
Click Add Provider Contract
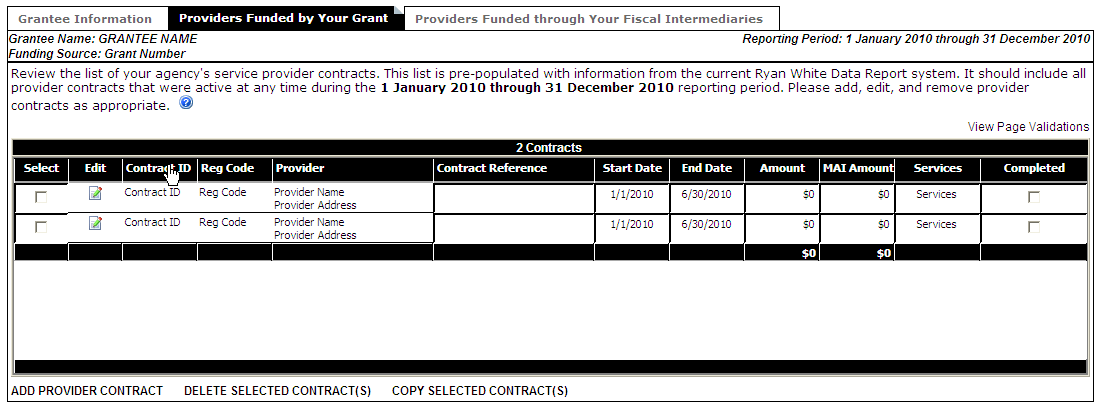(x=86, y=391)
